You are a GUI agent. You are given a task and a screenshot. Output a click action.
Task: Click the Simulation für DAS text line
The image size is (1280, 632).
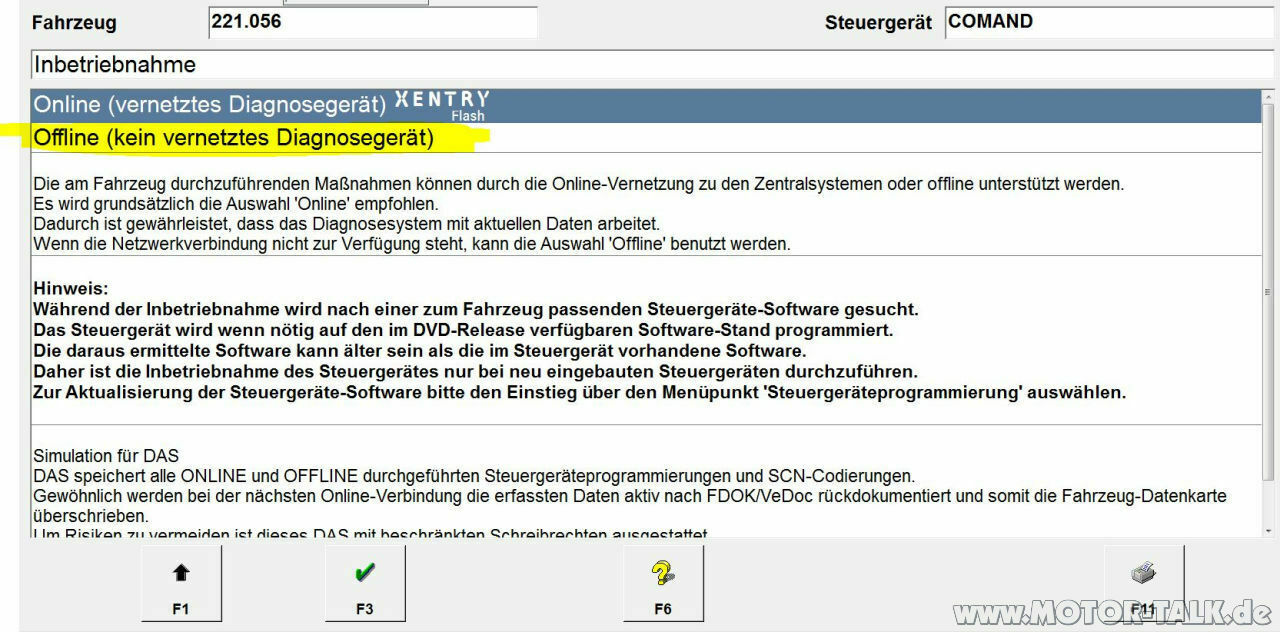(104, 456)
